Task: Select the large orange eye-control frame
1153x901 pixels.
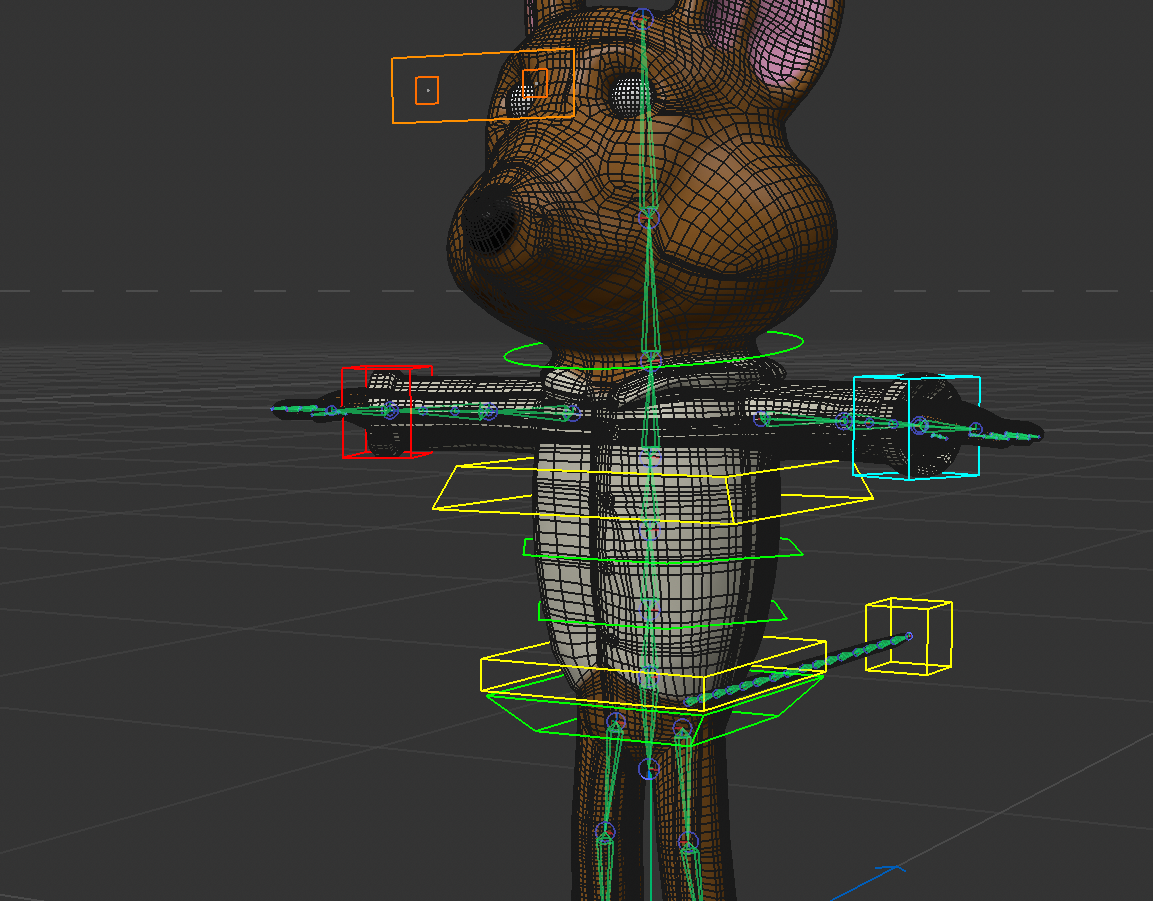Action: pyautogui.click(x=483, y=86)
